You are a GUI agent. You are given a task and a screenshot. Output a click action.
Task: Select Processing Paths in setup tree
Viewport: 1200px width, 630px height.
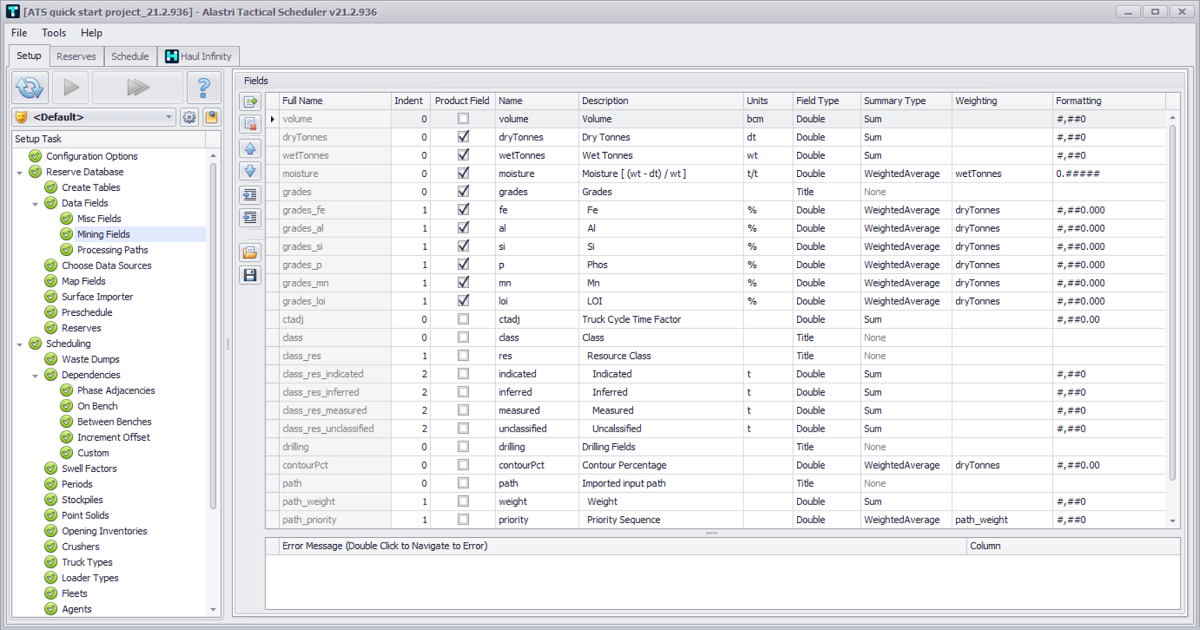coord(112,250)
